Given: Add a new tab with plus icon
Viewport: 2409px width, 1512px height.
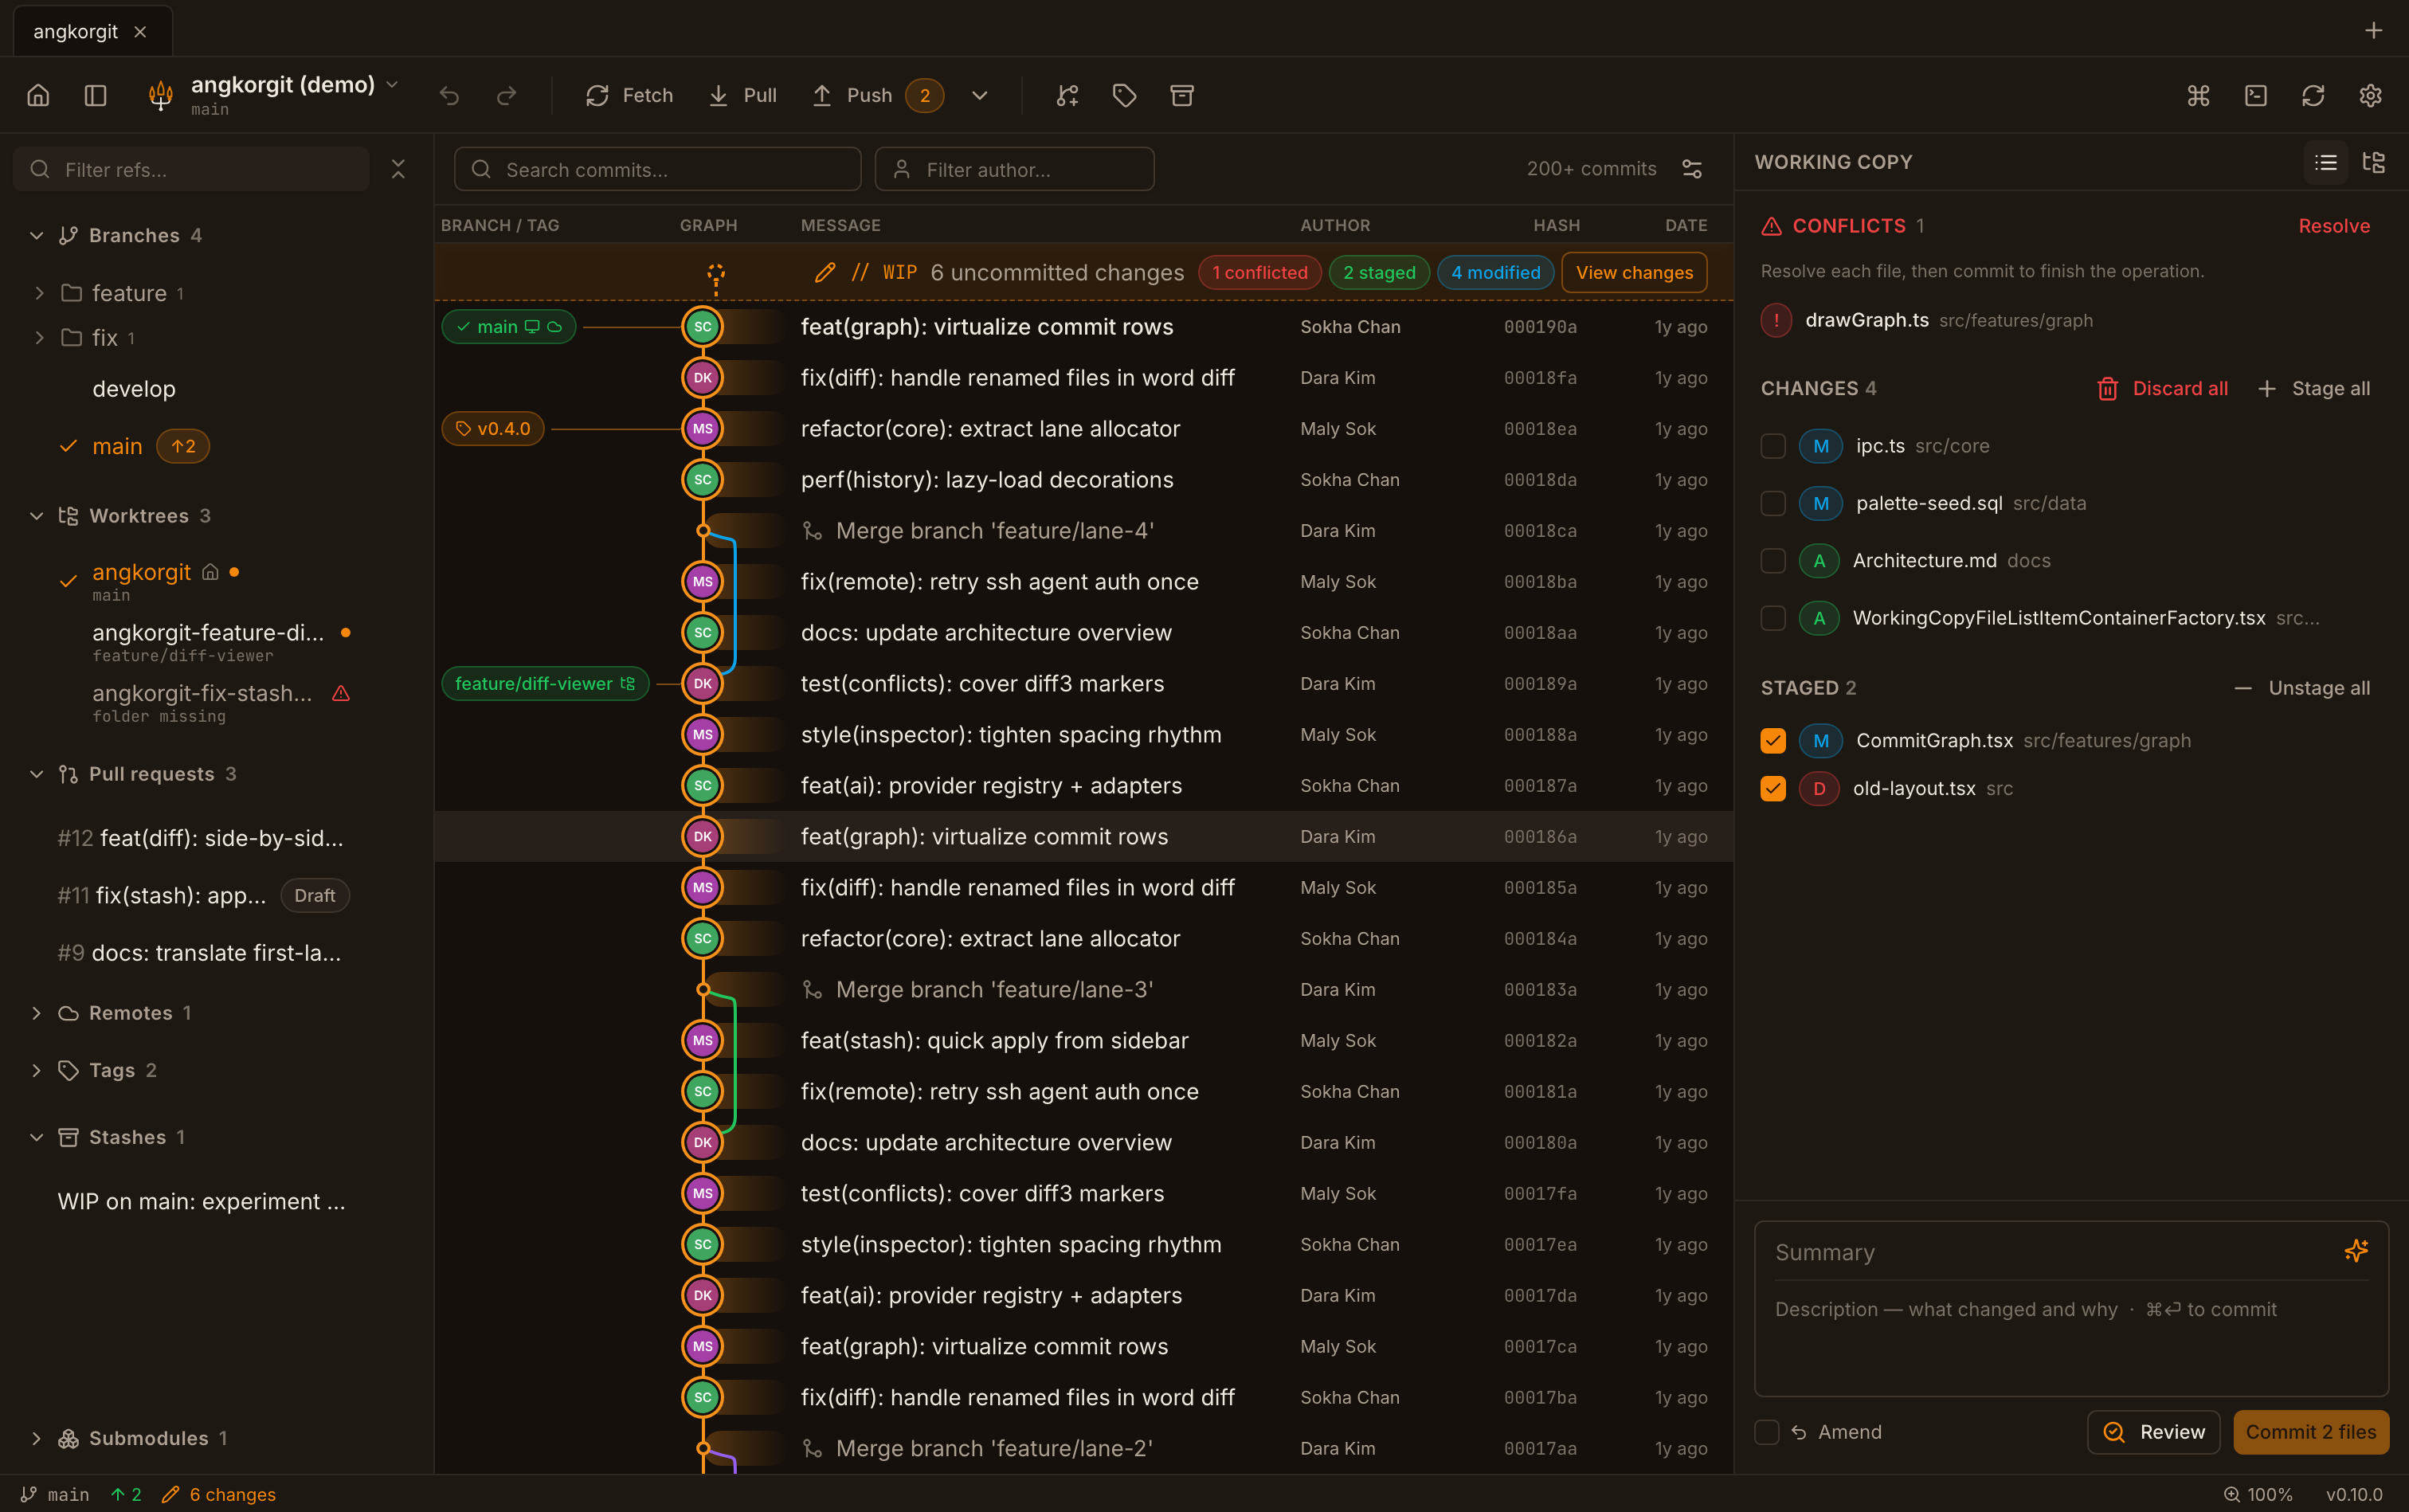Looking at the screenshot, I should (2373, 30).
